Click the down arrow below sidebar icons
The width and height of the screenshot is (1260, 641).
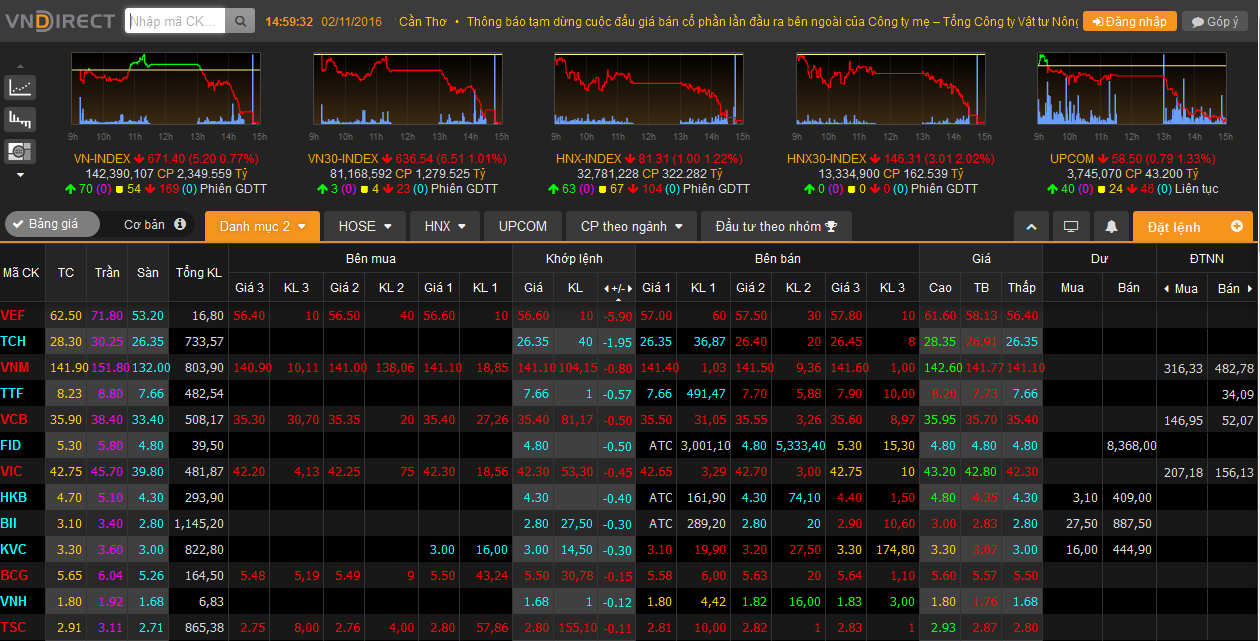[20, 175]
